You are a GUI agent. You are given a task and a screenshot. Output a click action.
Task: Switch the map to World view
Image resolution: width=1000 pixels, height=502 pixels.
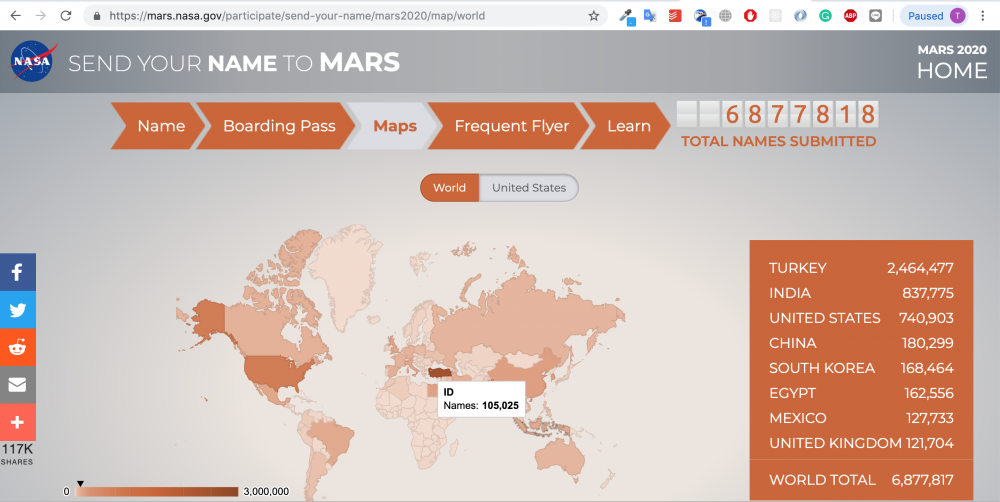click(449, 188)
